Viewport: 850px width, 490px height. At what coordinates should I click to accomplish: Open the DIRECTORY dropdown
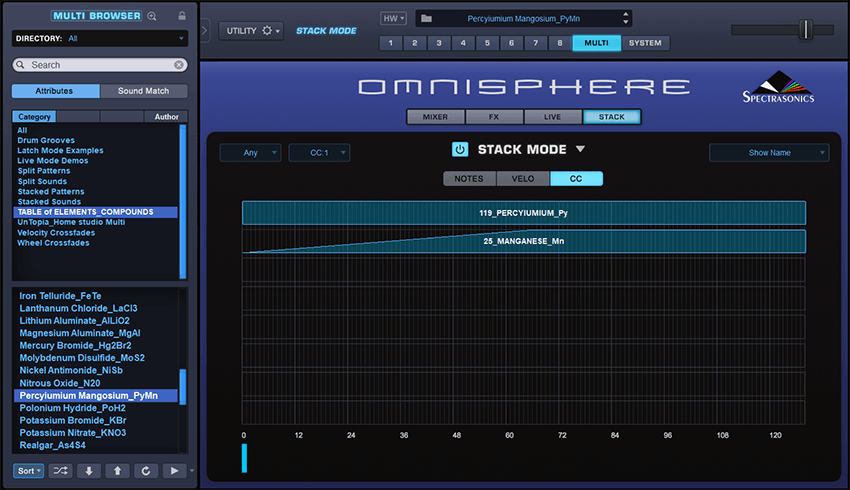pyautogui.click(x=100, y=38)
